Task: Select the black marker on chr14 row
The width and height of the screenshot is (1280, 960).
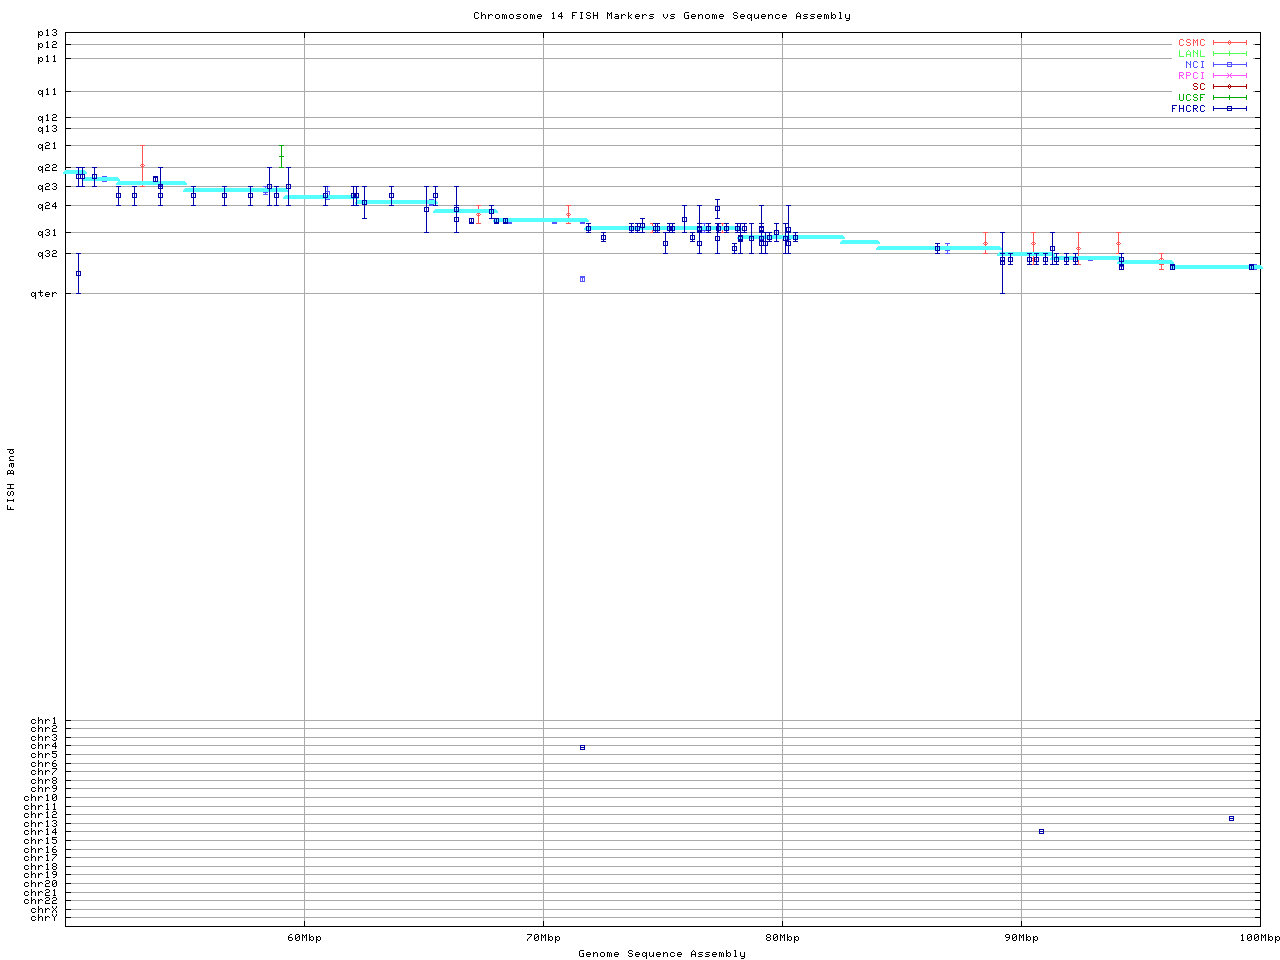Action: point(1041,832)
